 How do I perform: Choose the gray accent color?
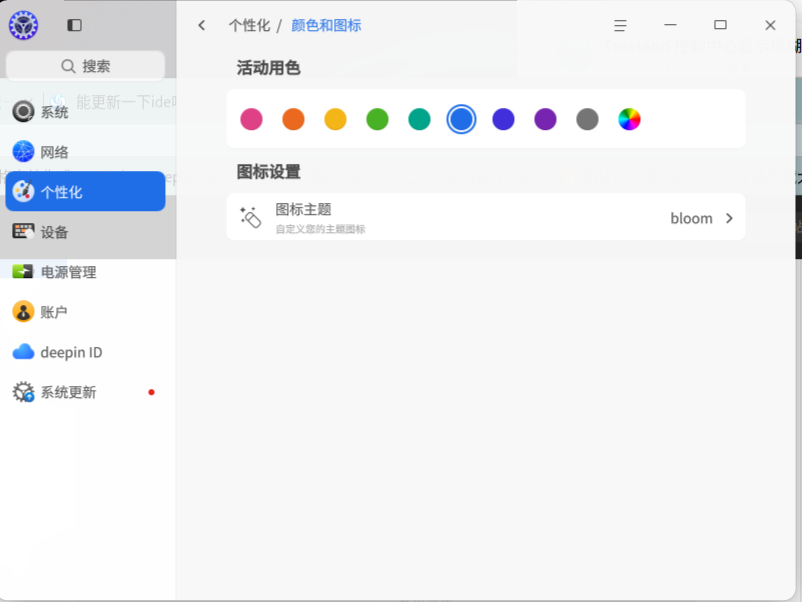(x=587, y=119)
